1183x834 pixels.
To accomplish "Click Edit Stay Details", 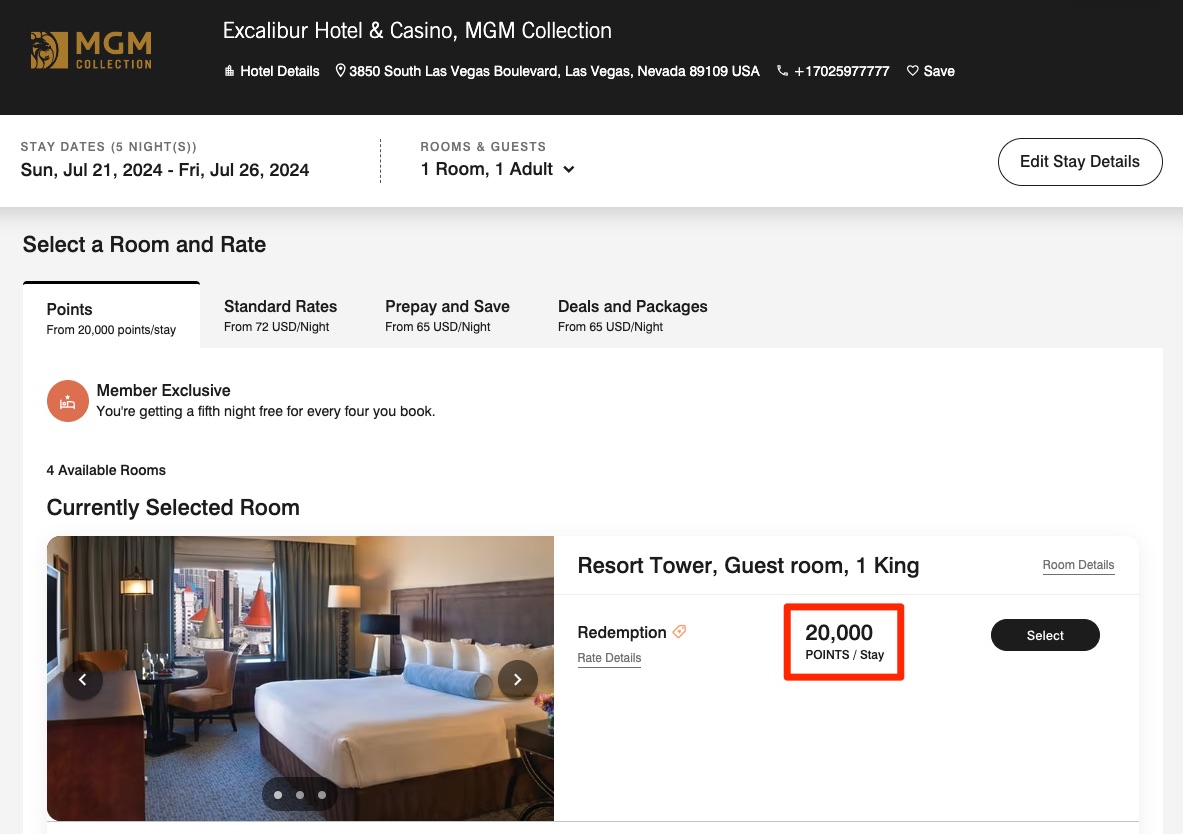I will [1080, 161].
